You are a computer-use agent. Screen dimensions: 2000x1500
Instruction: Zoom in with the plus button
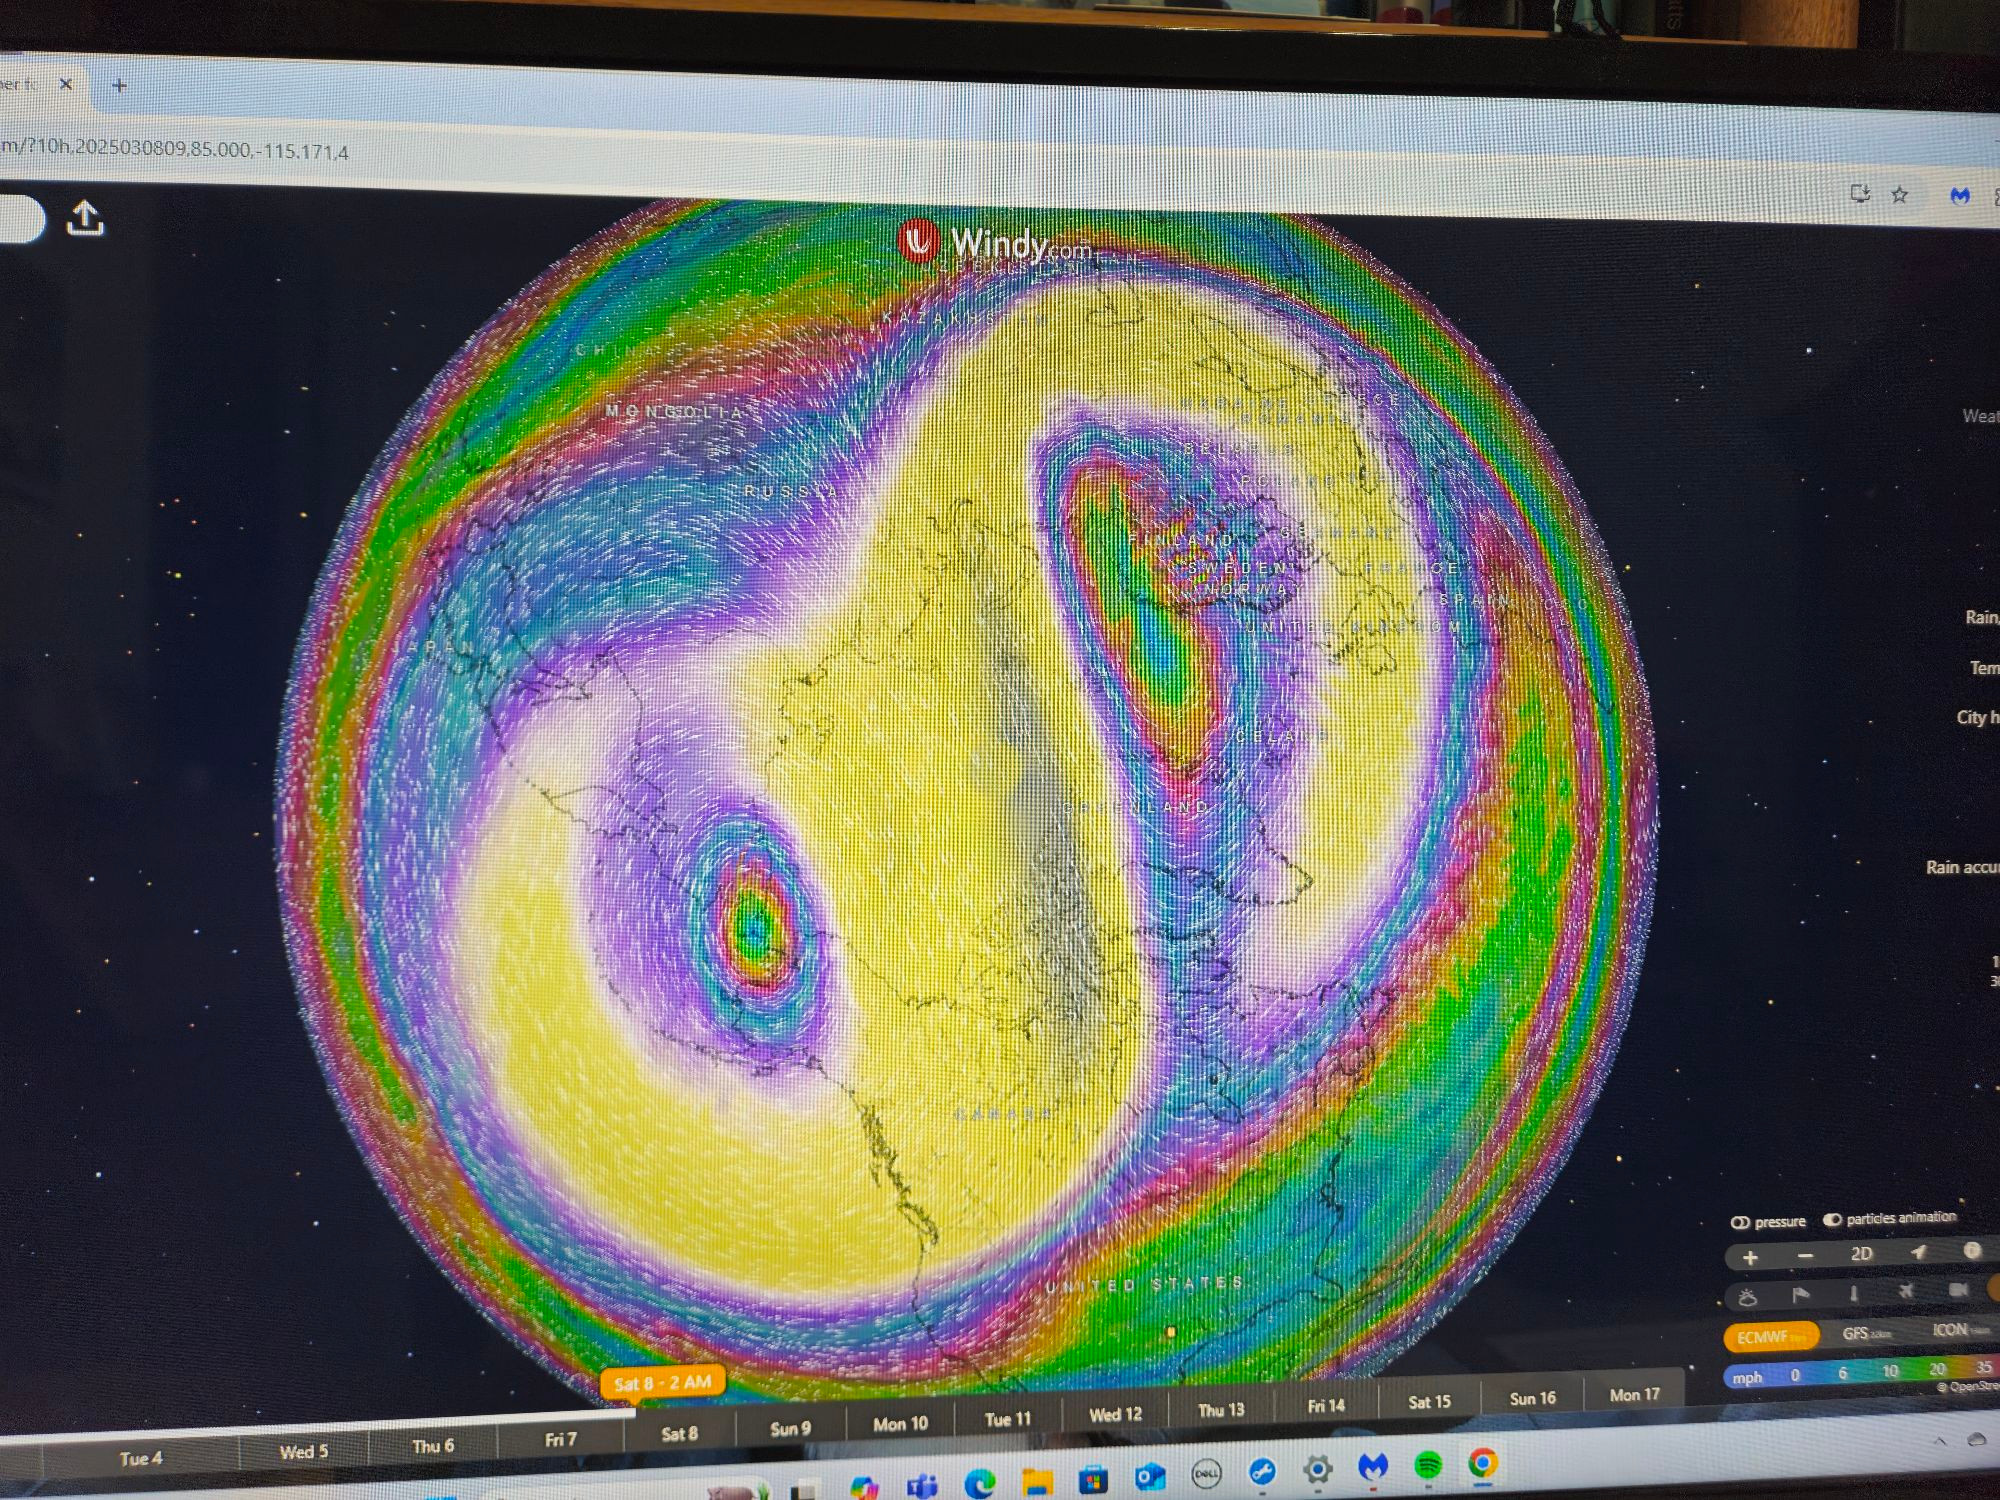(1750, 1258)
